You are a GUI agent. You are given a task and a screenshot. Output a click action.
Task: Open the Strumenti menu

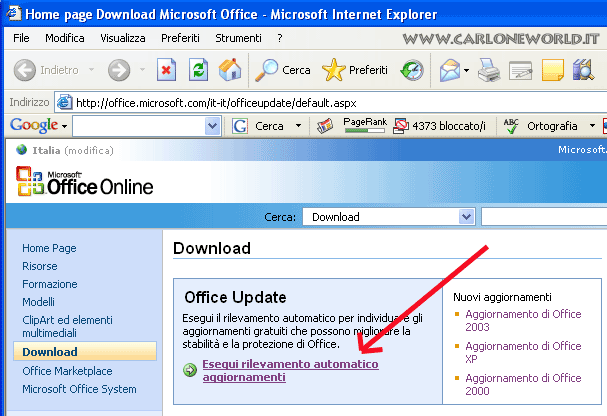point(238,38)
